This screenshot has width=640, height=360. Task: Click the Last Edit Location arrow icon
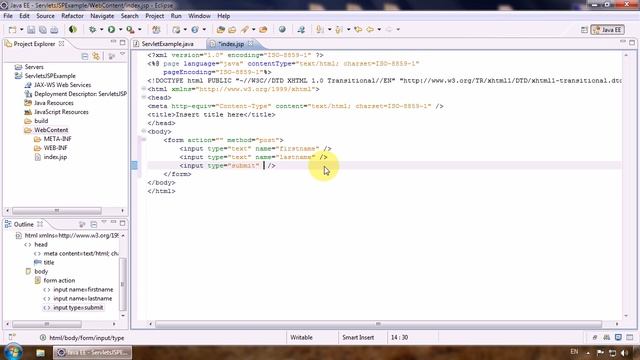point(358,29)
